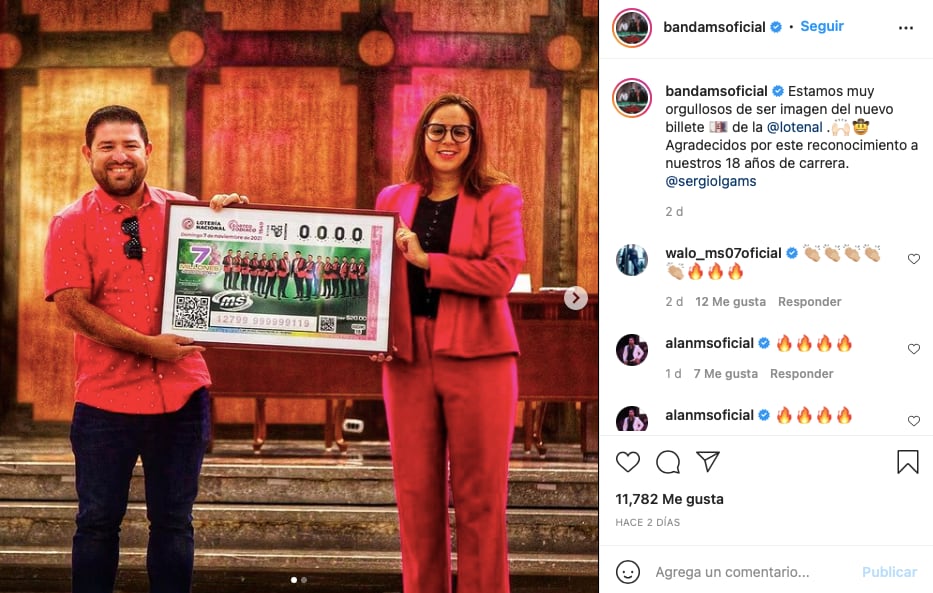
Task: Open bandamsoficial profile picture in header
Action: [x=631, y=27]
